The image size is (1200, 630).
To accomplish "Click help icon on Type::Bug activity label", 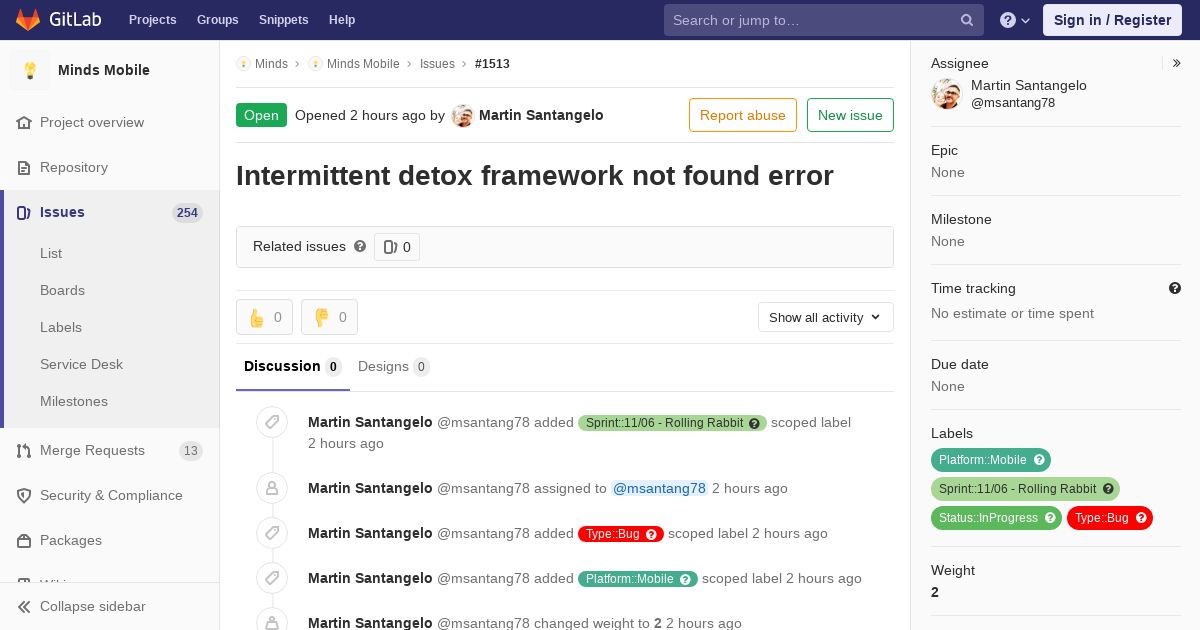I will tap(652, 534).
